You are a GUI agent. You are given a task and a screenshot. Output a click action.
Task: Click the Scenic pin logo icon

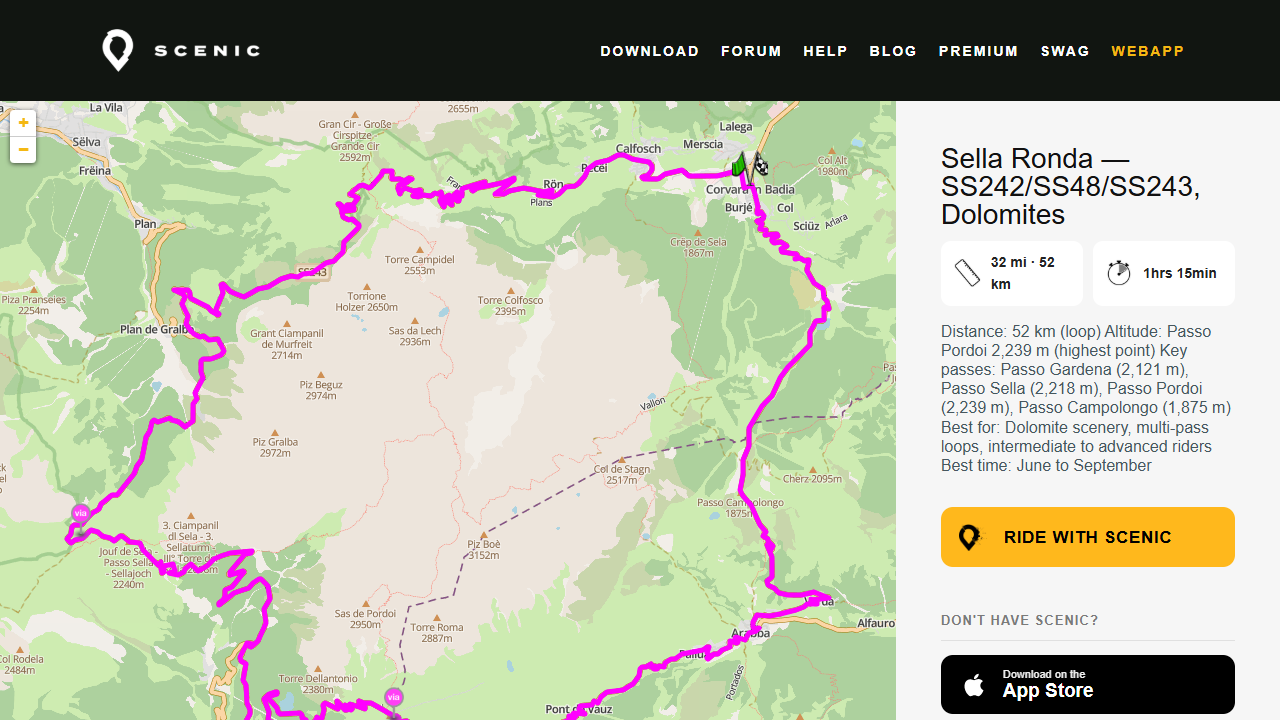coord(117,50)
